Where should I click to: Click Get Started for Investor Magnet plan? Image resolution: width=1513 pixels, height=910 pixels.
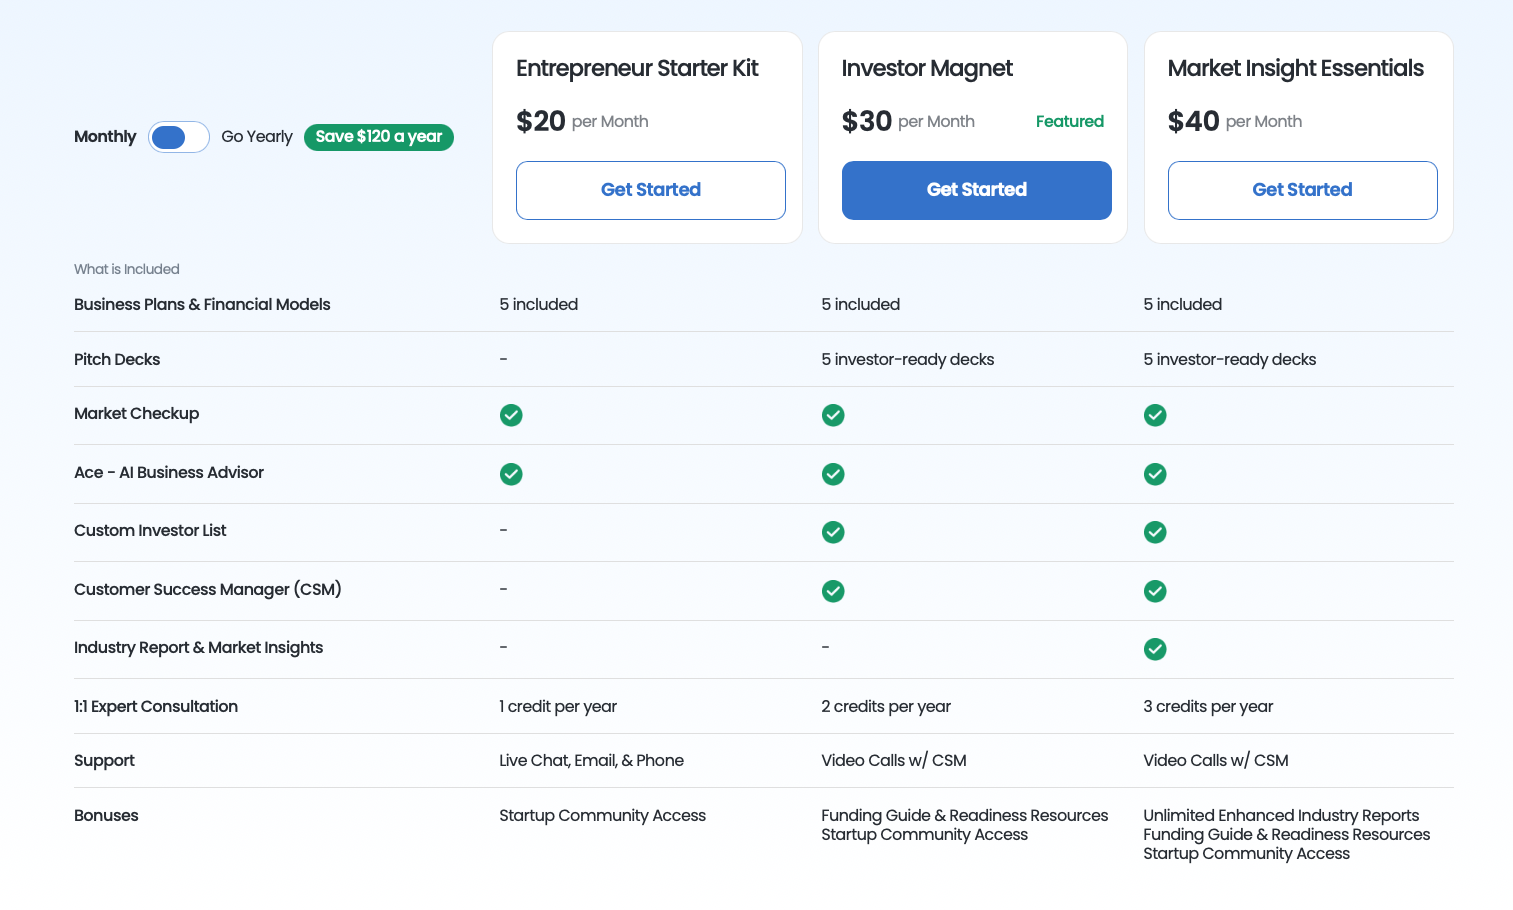point(977,190)
